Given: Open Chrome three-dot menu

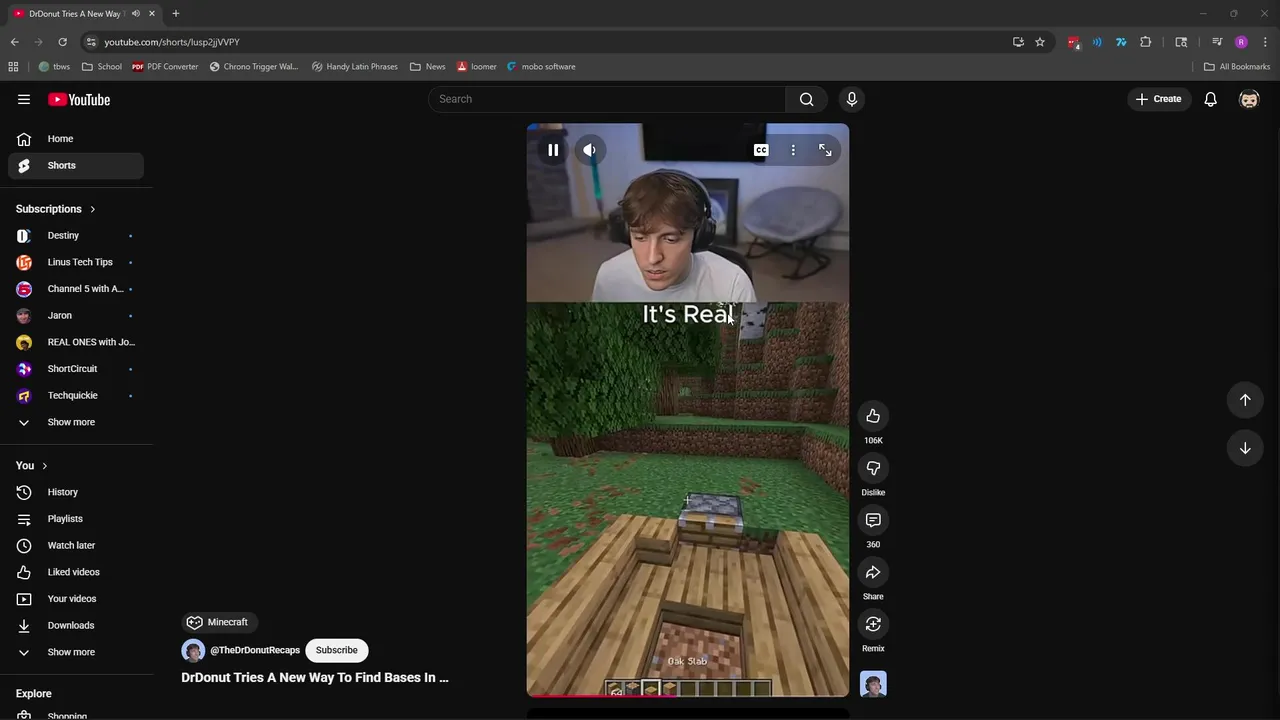Looking at the screenshot, I should pyautogui.click(x=1265, y=42).
